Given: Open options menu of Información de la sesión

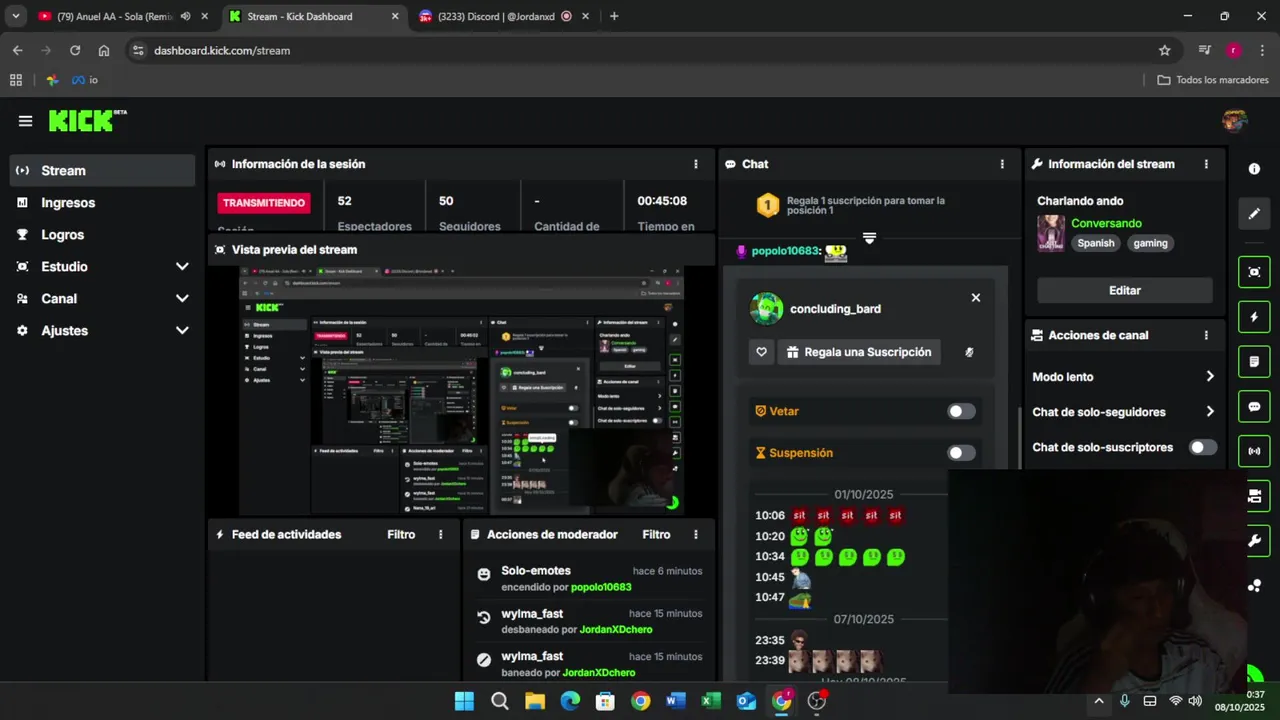Looking at the screenshot, I should (696, 164).
